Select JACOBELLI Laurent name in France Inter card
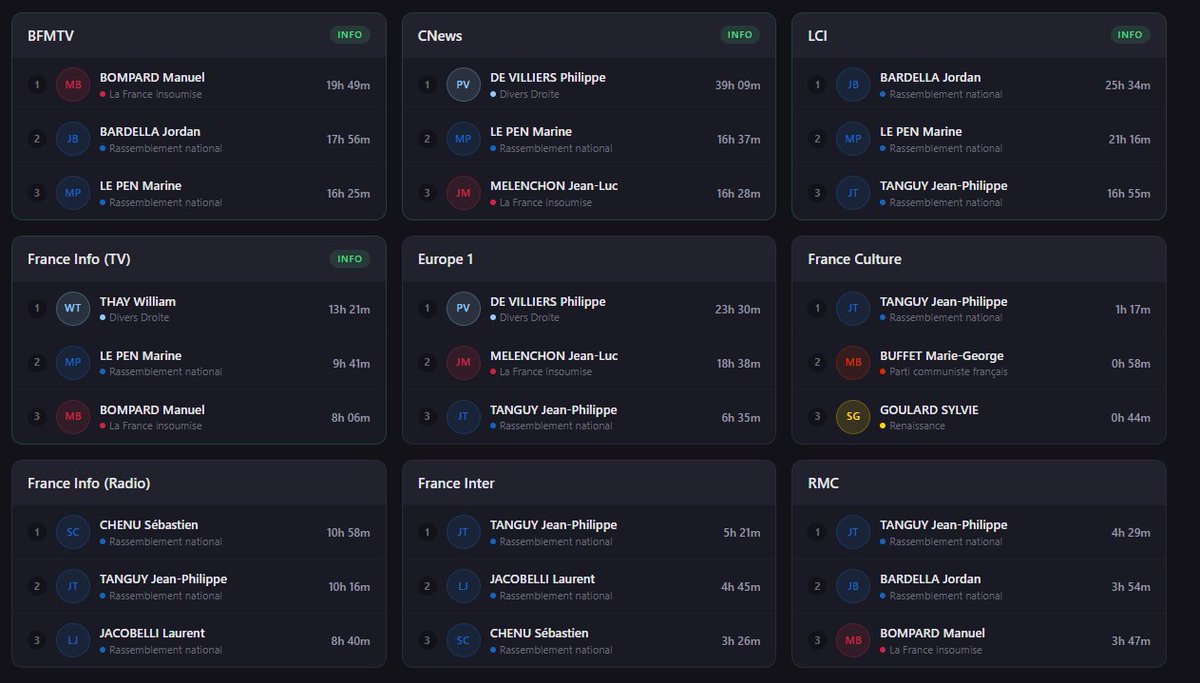The image size is (1200, 683). tap(542, 578)
